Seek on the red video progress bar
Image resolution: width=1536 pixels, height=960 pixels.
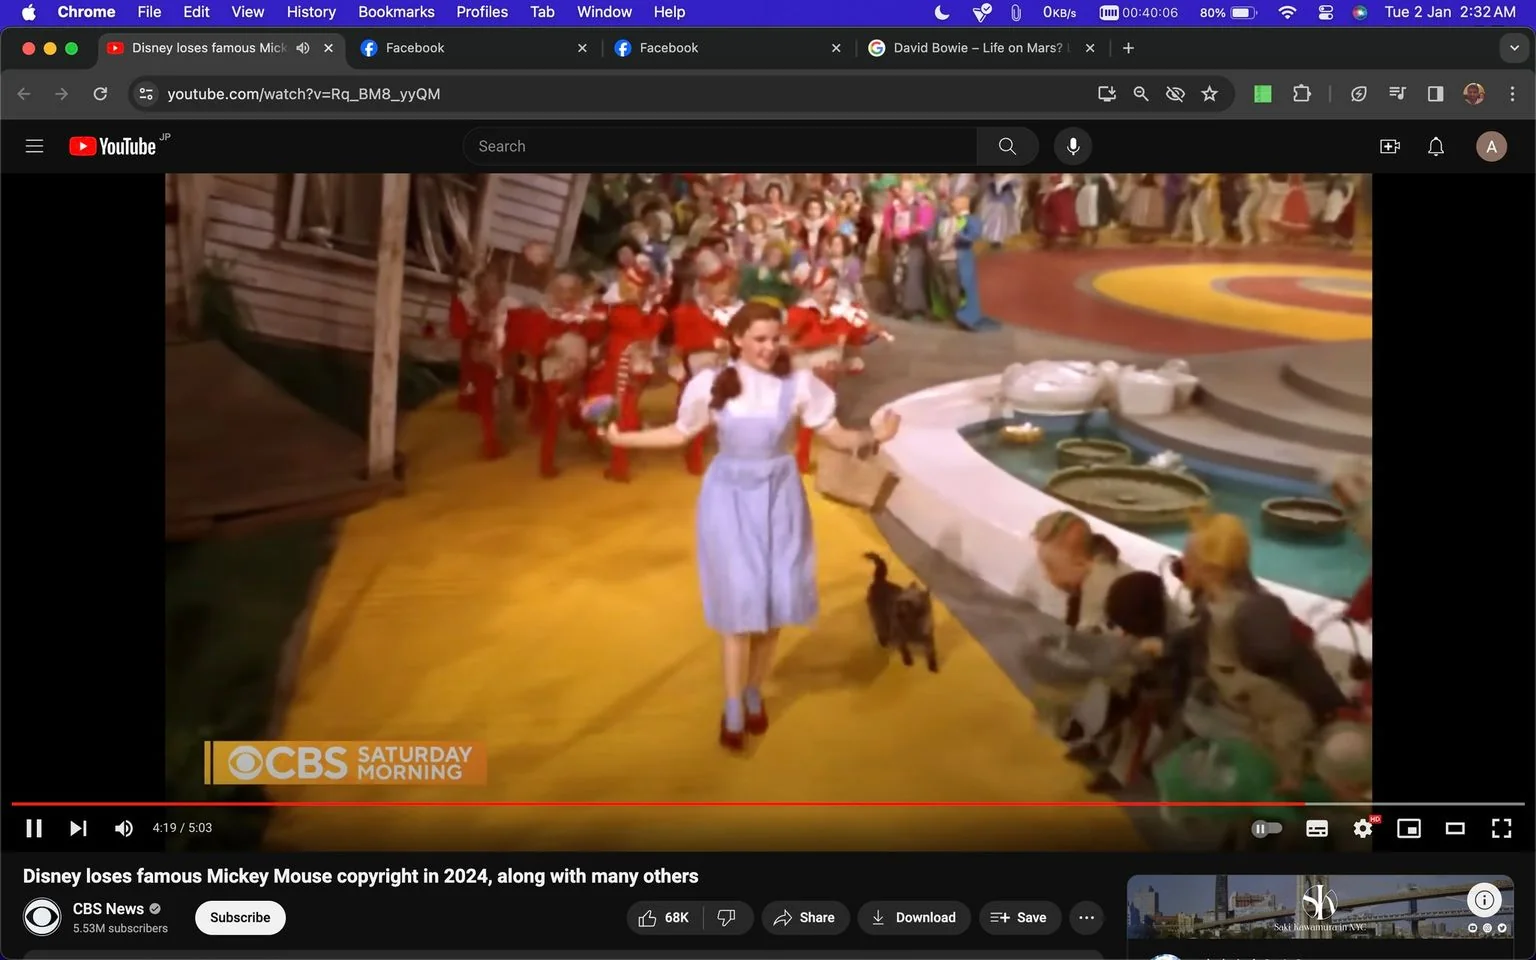coord(768,803)
